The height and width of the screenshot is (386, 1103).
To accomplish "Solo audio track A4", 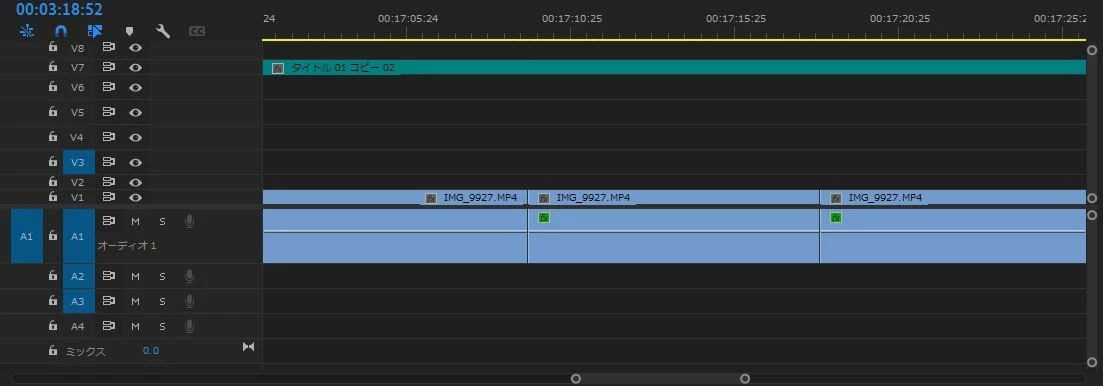I will tap(162, 326).
